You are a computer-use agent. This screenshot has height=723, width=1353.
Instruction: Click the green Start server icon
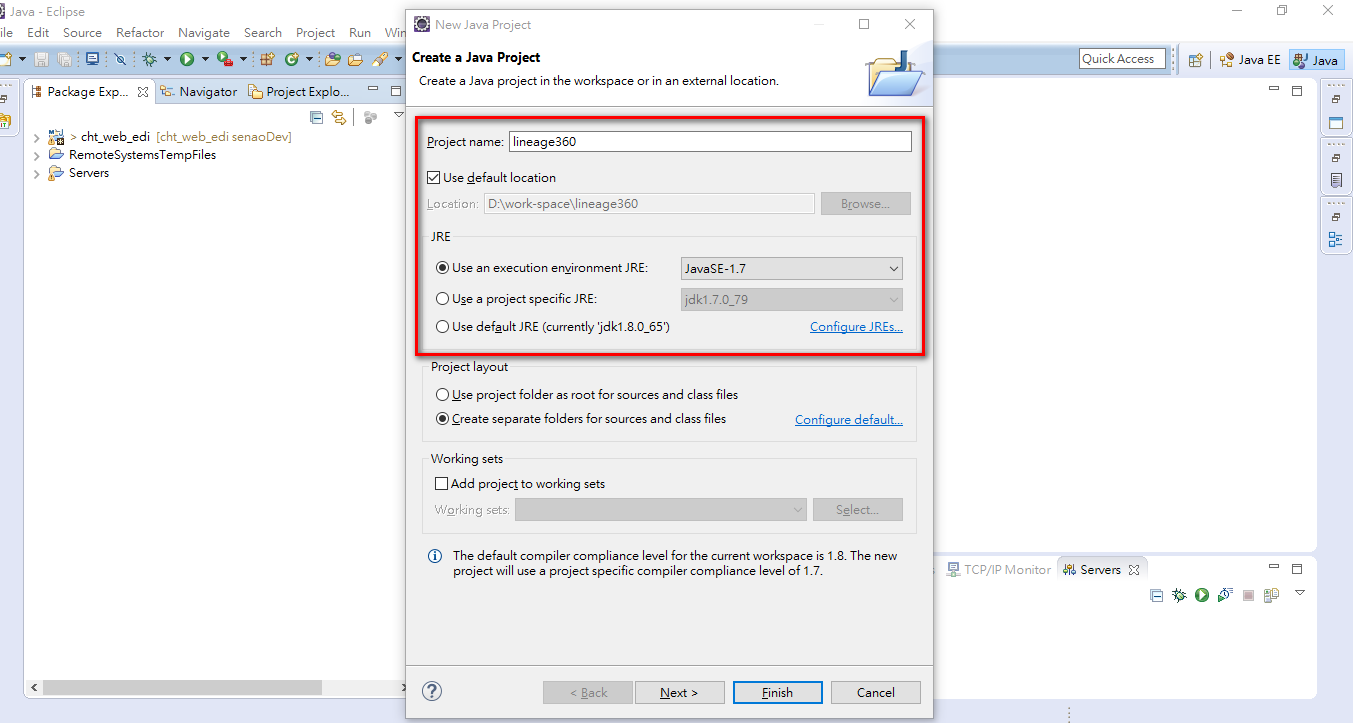(x=1202, y=595)
